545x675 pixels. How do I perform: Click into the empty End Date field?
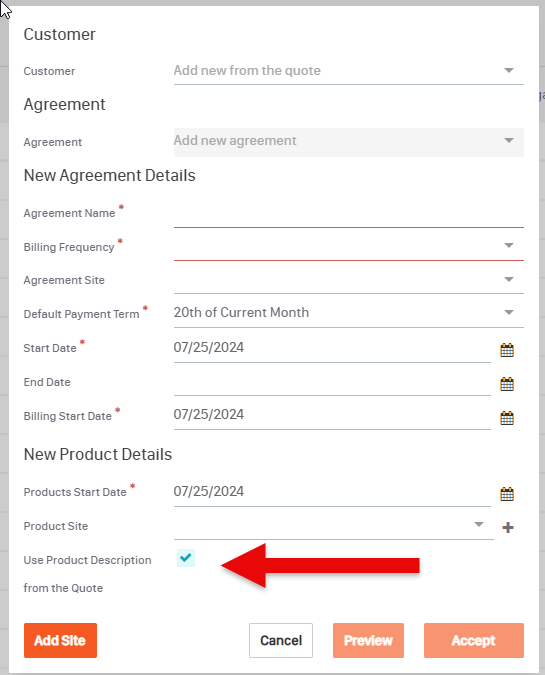click(x=332, y=382)
